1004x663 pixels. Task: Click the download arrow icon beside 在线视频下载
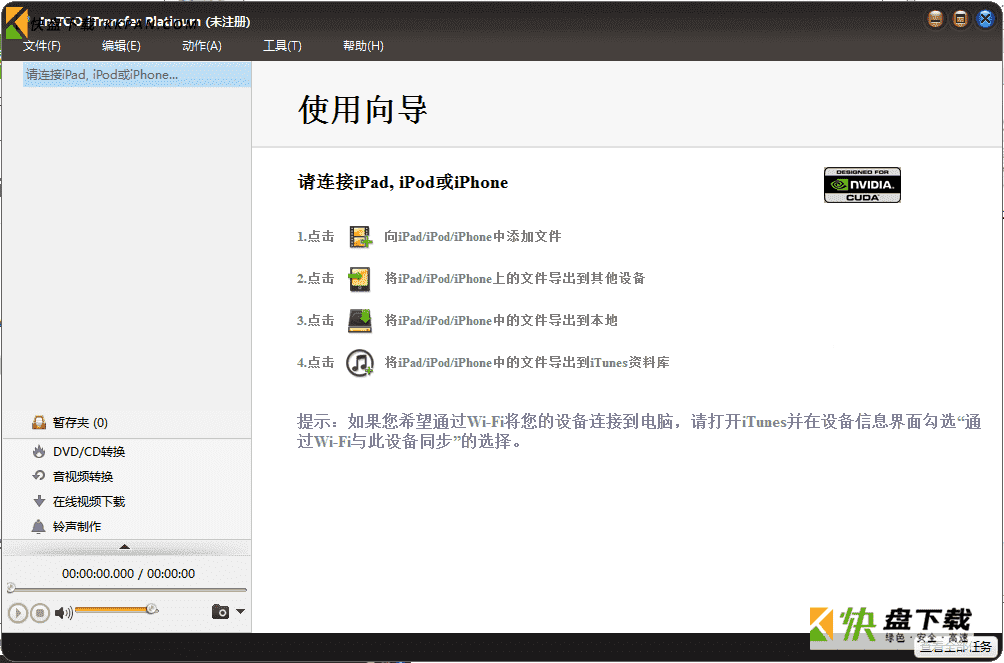(x=39, y=501)
